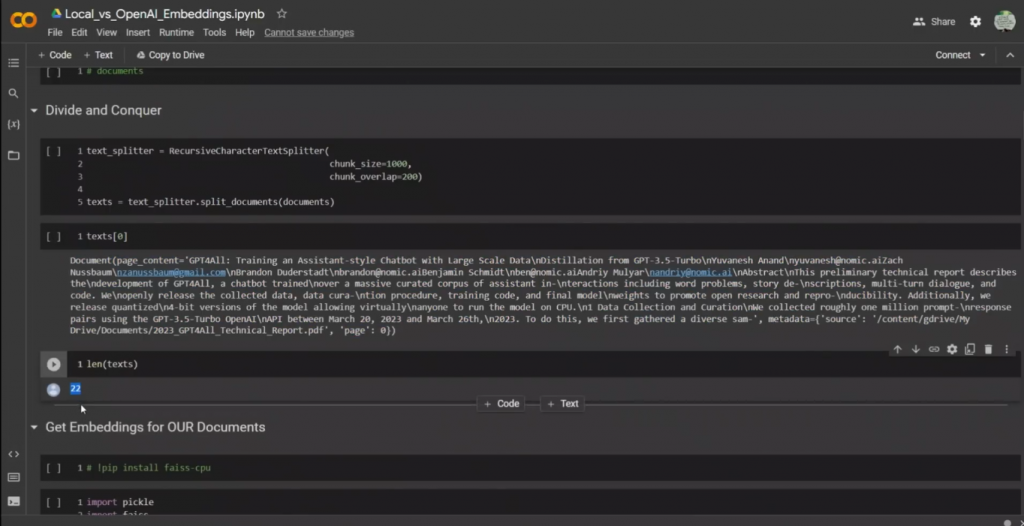Open the command palette sidebar icon
The width and height of the screenshot is (1024, 526).
point(13,478)
